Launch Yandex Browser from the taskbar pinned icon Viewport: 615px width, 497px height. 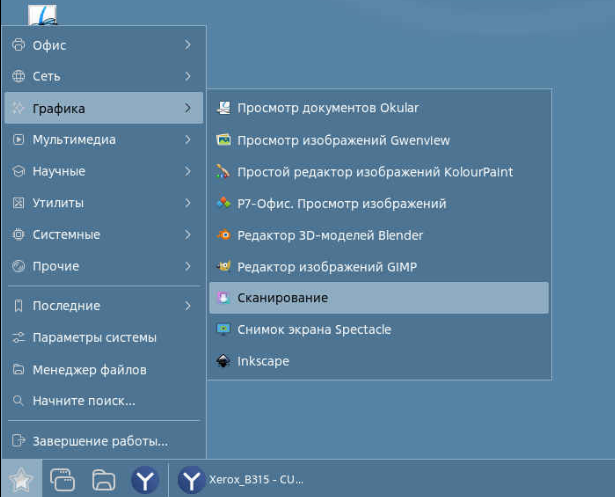(x=145, y=480)
